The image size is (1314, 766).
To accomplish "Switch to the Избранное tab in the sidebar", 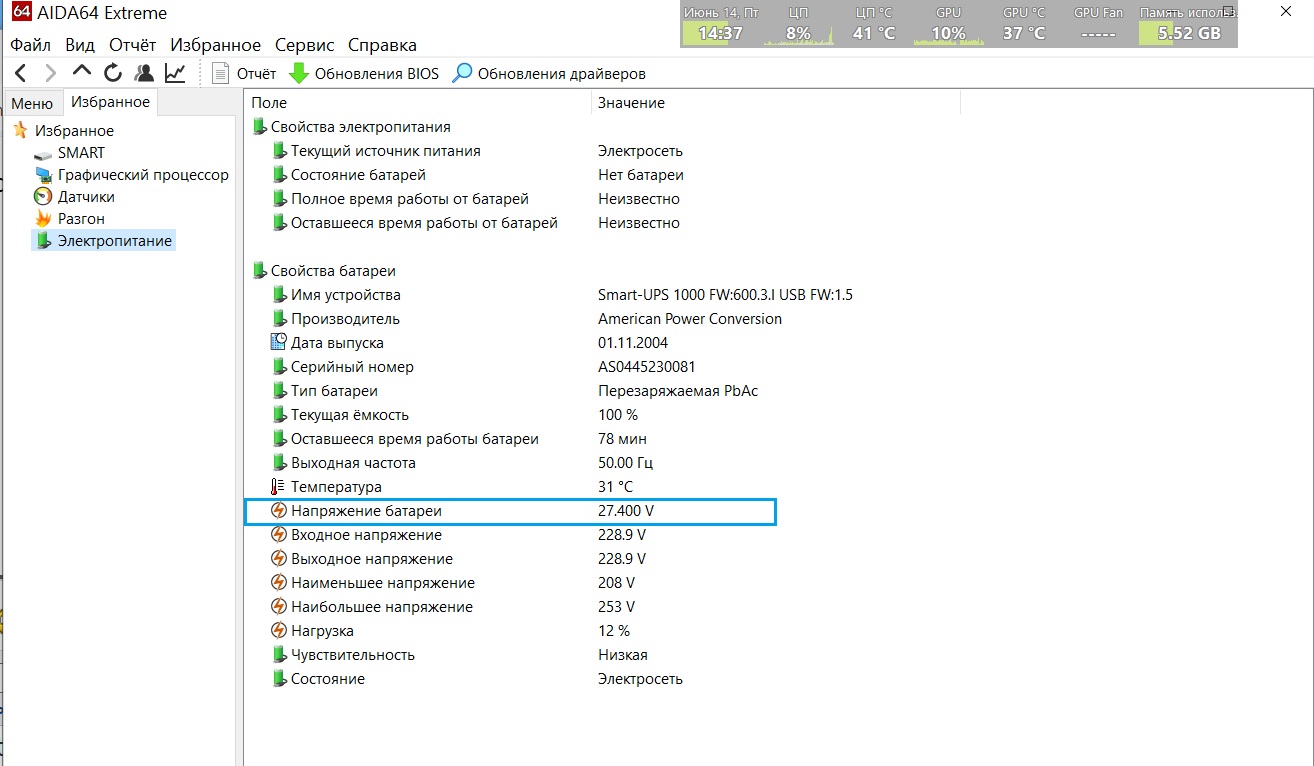I will click(x=110, y=102).
